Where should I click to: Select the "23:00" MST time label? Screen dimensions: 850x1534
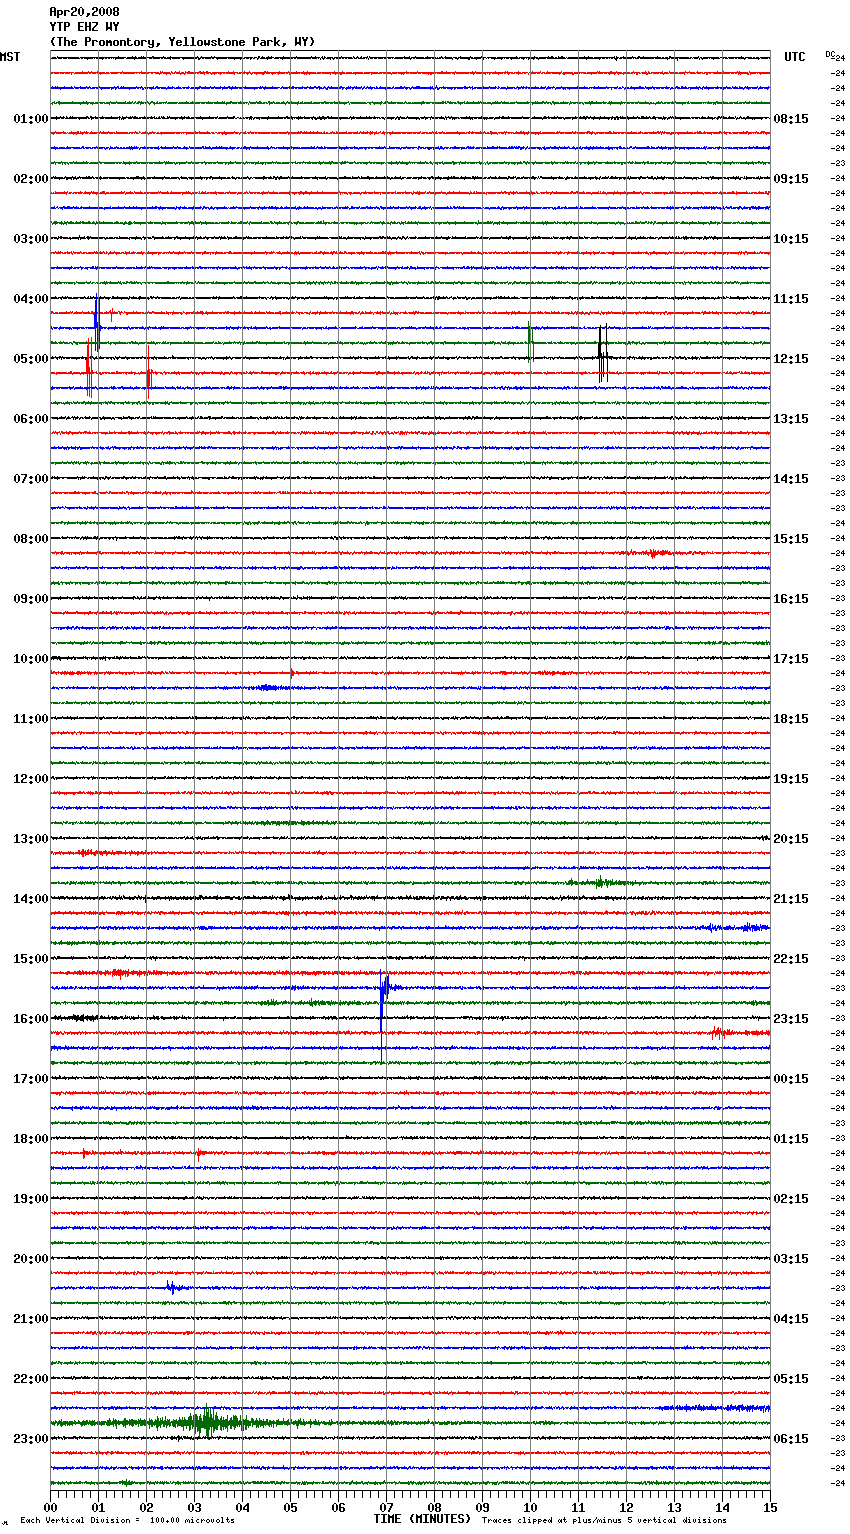click(31, 1439)
